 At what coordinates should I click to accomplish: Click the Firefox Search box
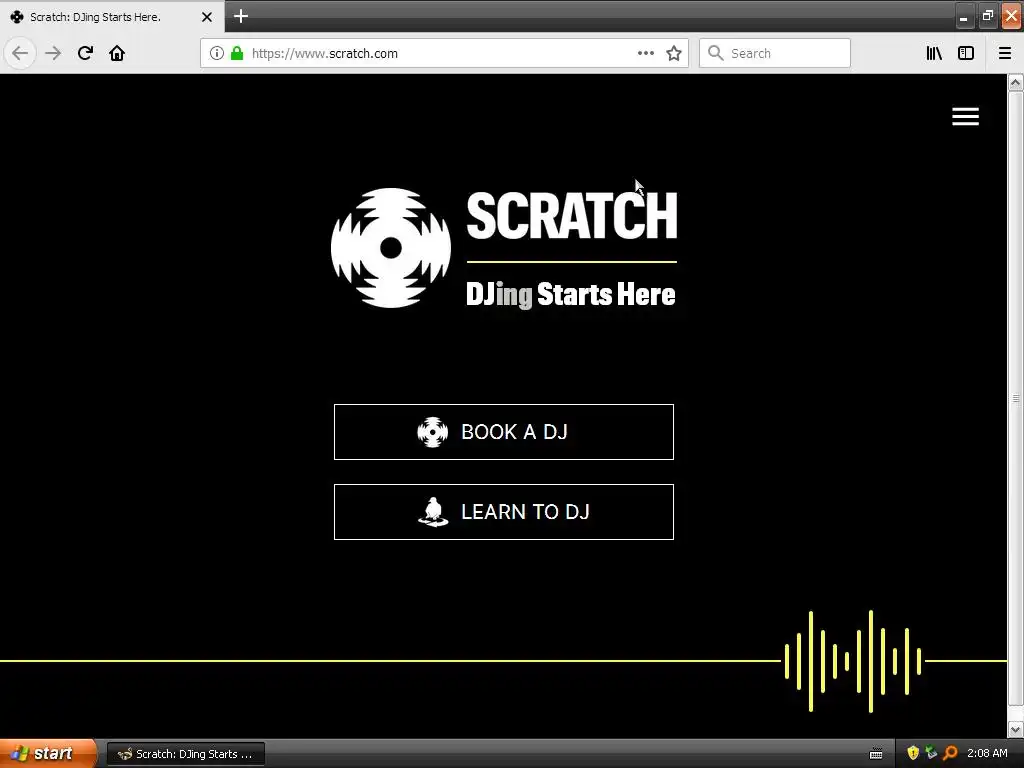click(x=775, y=53)
